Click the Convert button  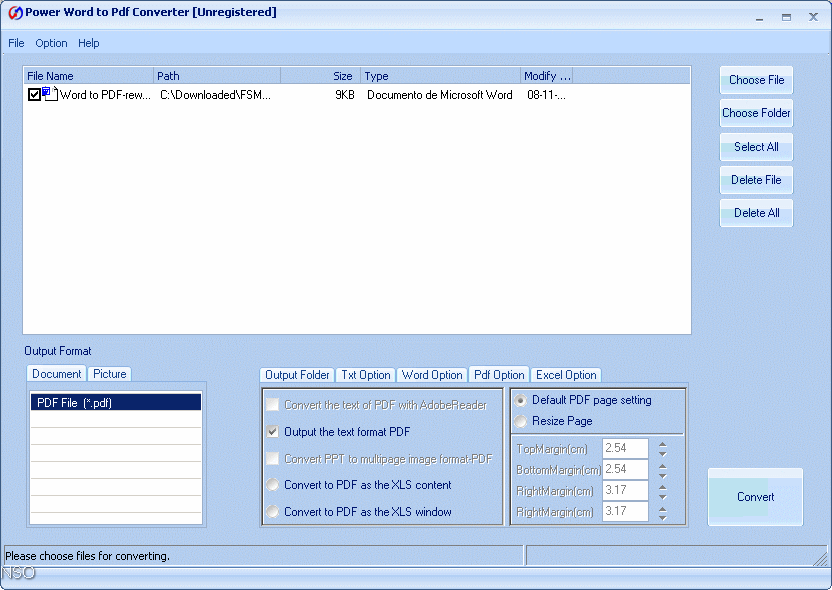pos(755,497)
